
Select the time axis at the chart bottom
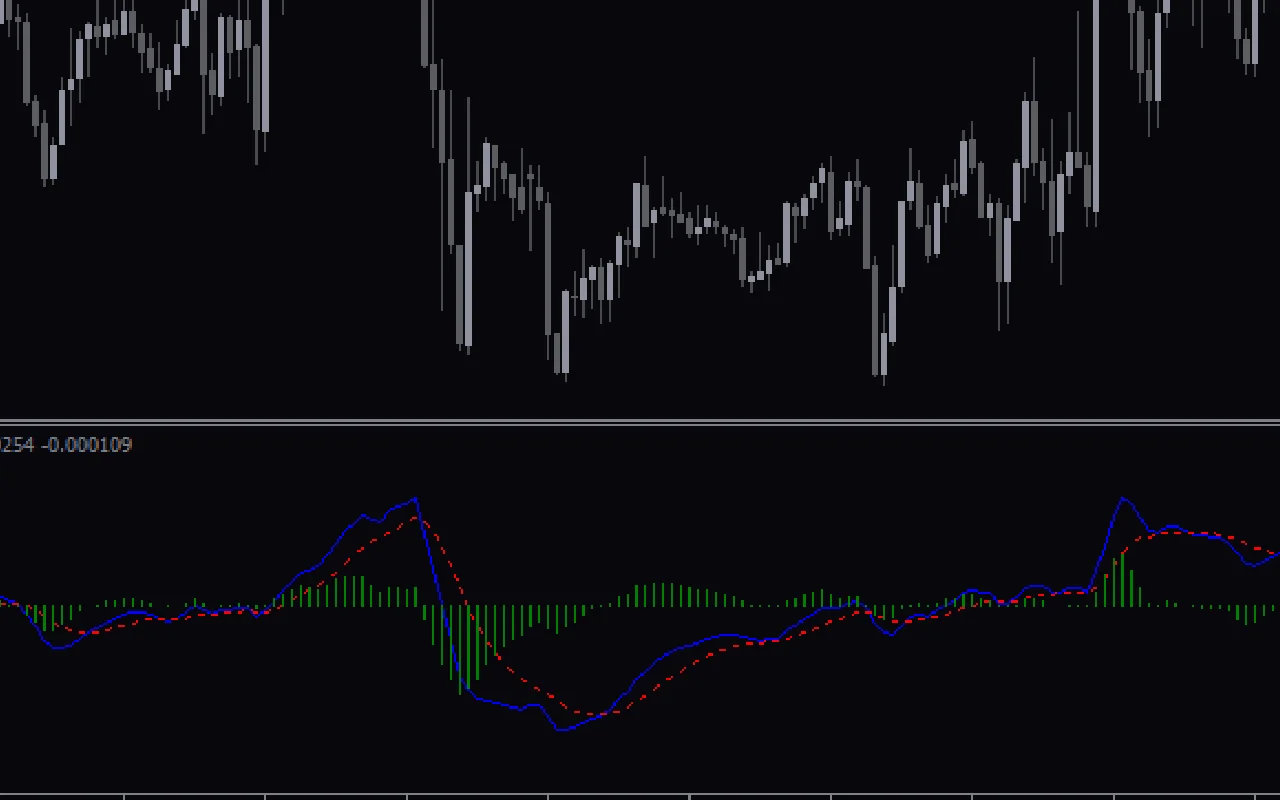click(x=640, y=793)
